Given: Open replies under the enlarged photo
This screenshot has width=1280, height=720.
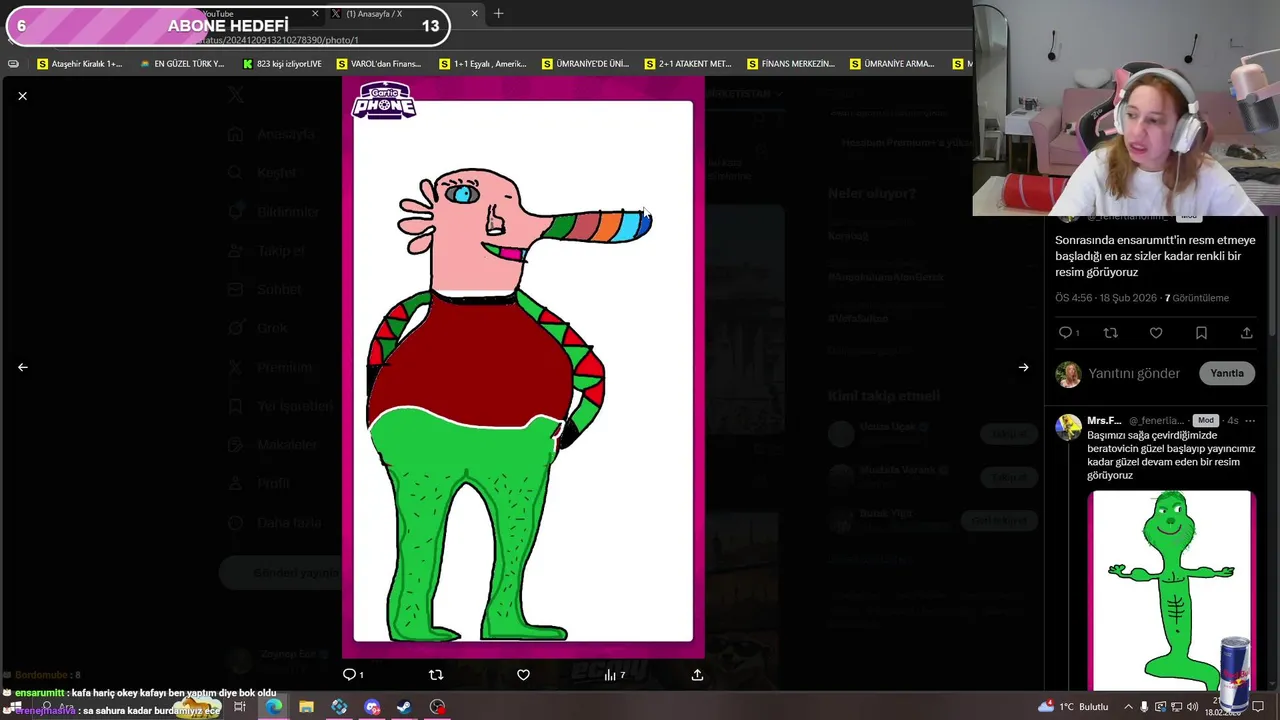Looking at the screenshot, I should (352, 675).
